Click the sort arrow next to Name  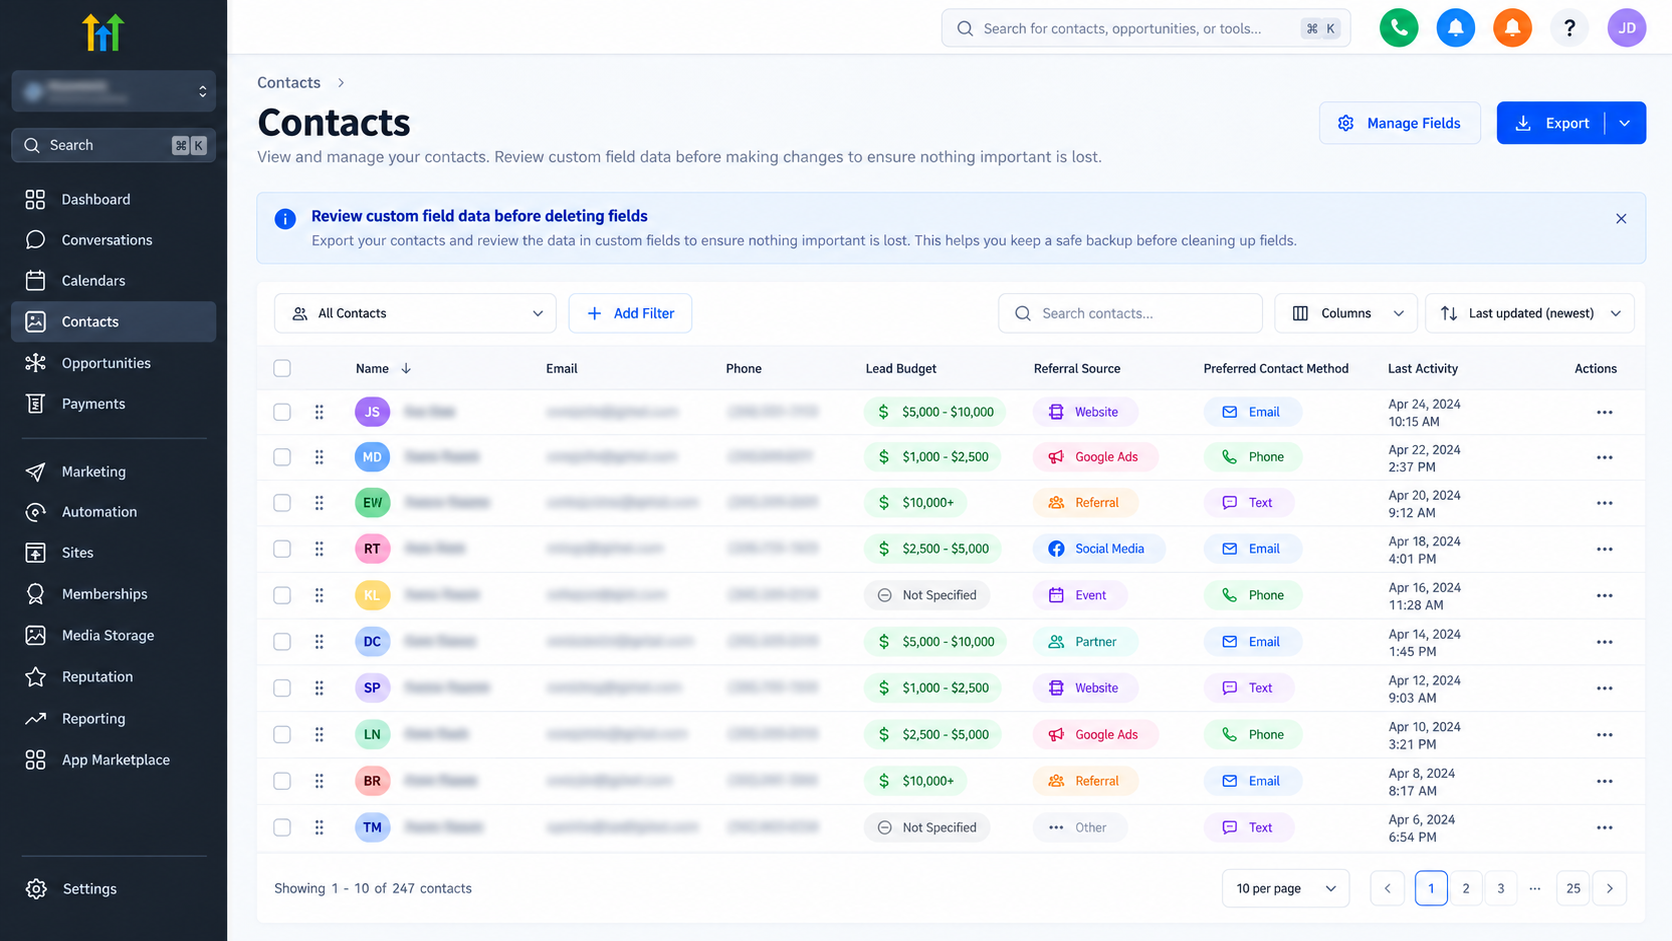click(406, 369)
